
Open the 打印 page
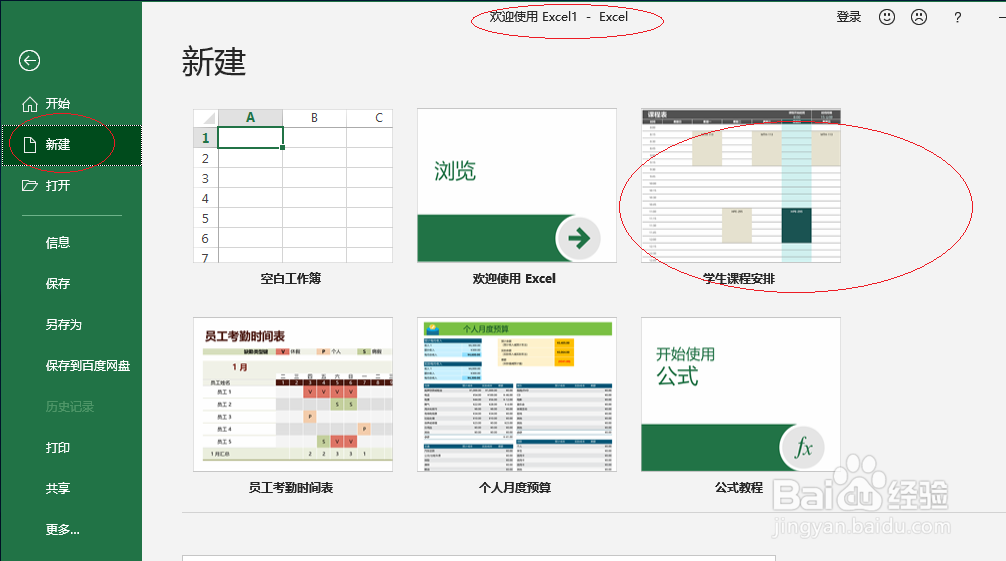pos(58,448)
